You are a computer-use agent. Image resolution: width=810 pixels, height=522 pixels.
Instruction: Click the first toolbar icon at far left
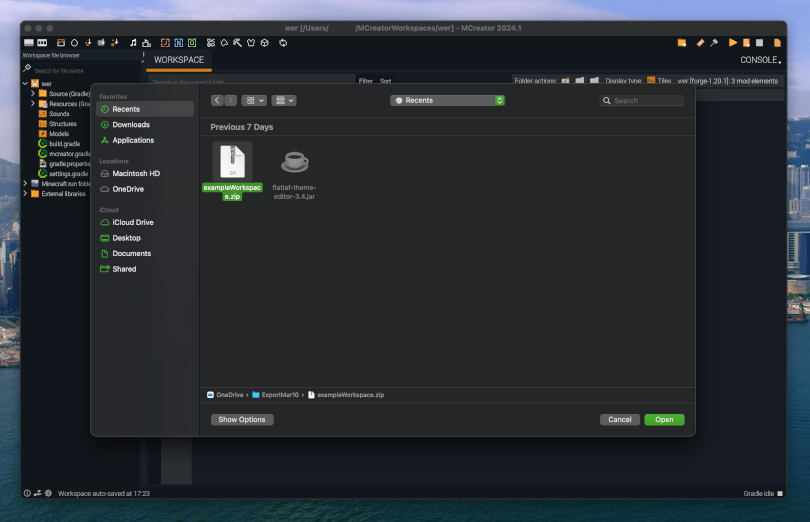coord(29,43)
